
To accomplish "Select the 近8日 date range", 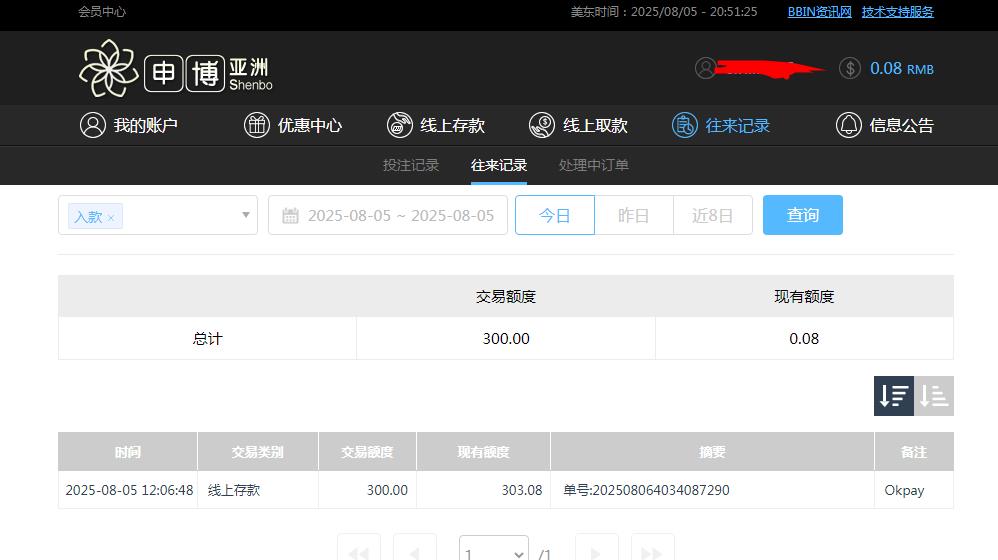I will tap(713, 215).
